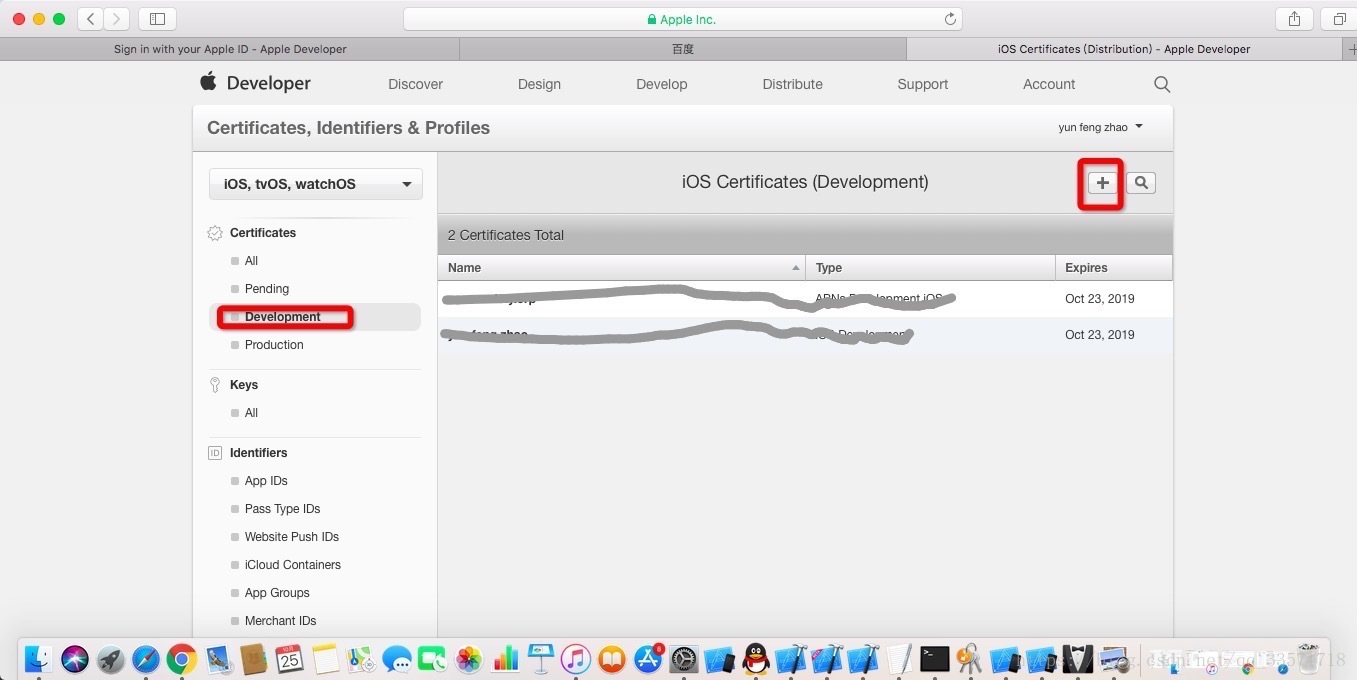Open Merchant IDs in sidebar

(x=280, y=621)
